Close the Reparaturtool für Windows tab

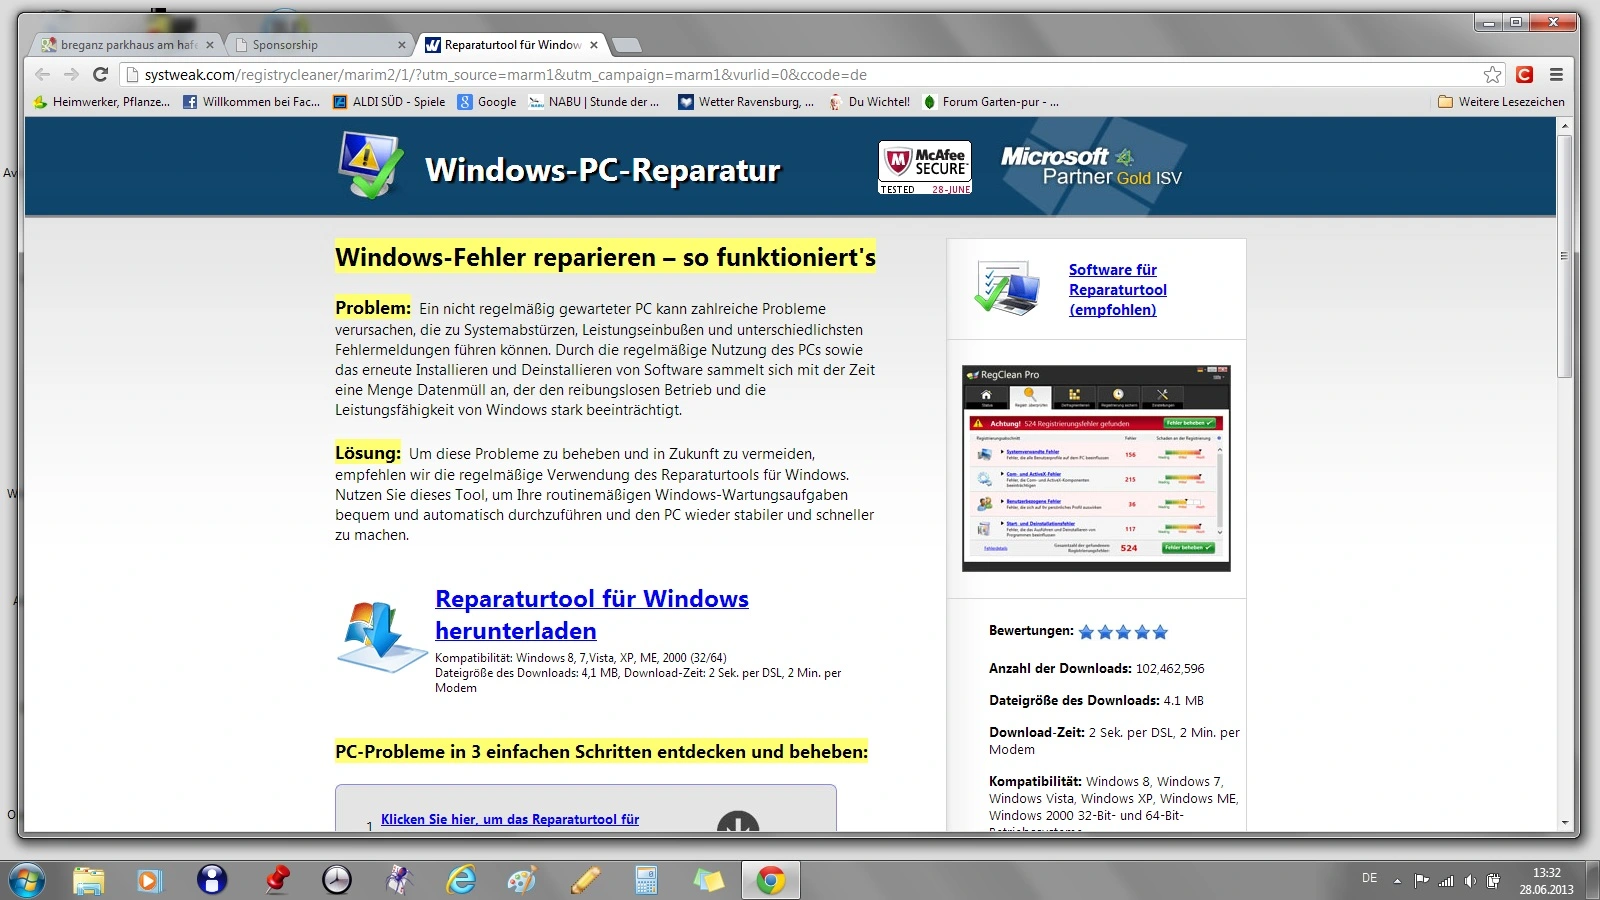click(594, 45)
